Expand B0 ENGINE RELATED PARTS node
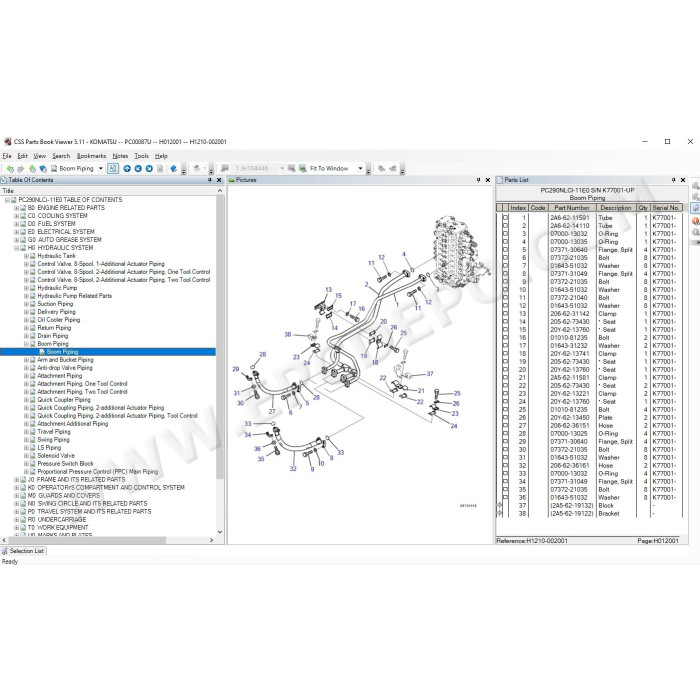Screen dimensions: 700x700 (x=16, y=208)
